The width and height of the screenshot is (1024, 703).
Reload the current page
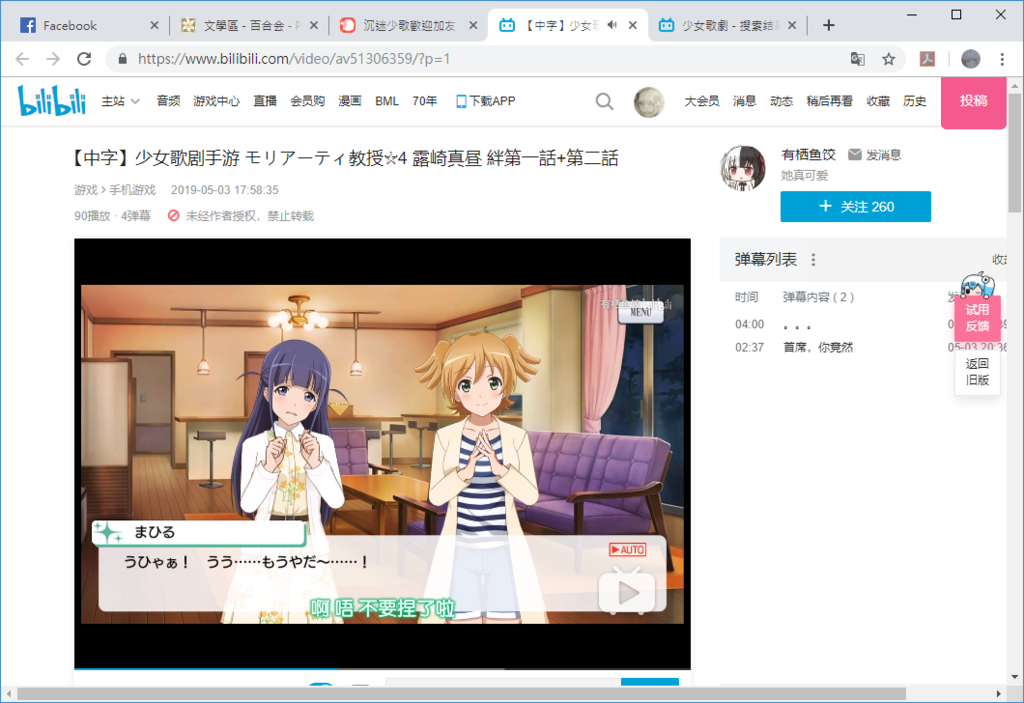click(84, 59)
